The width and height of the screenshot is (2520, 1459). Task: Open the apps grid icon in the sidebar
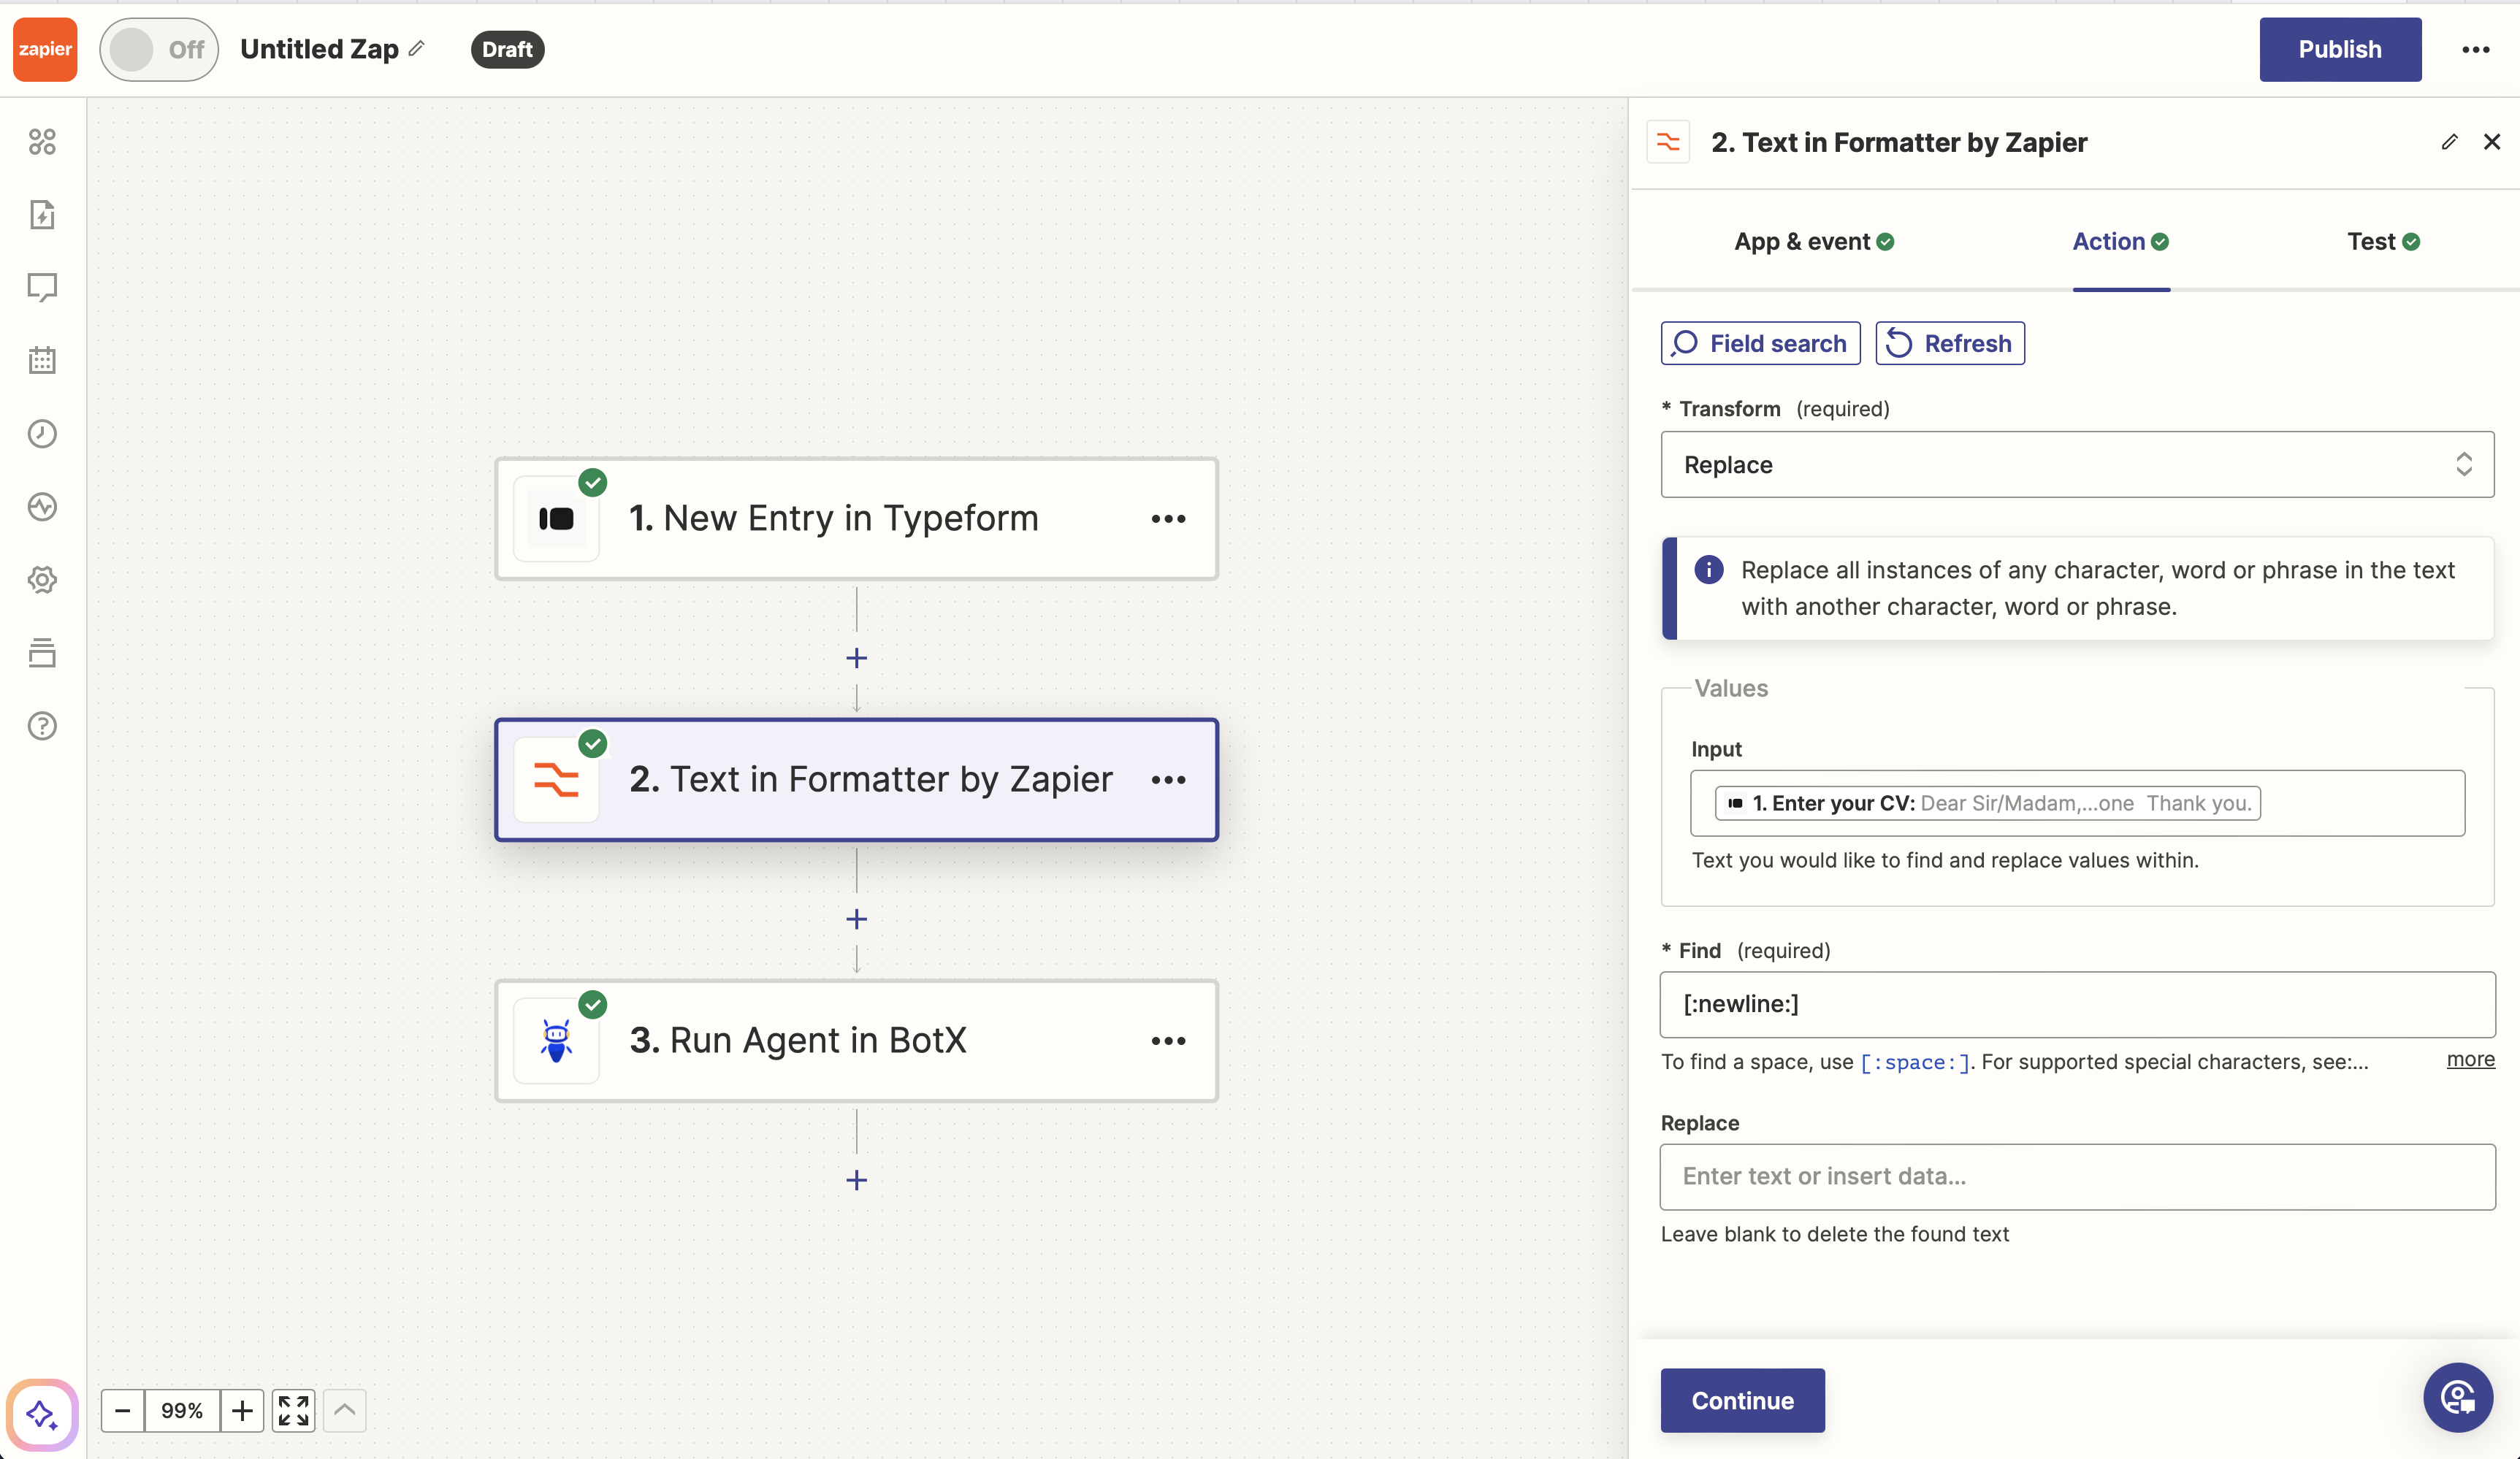pos(42,142)
